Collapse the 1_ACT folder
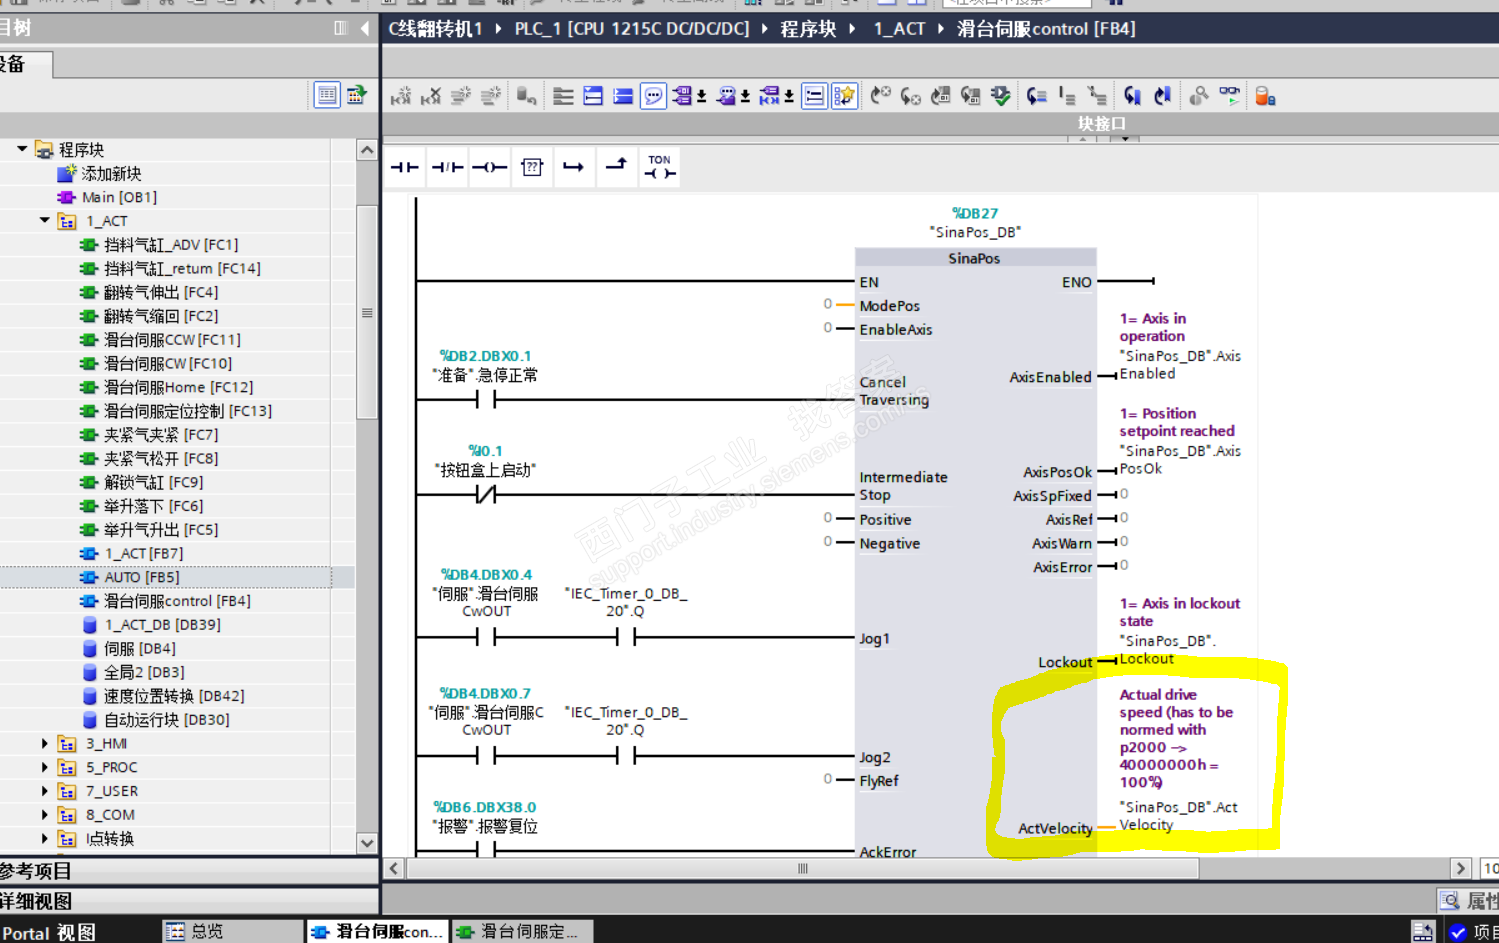The image size is (1499, 943). click(45, 220)
